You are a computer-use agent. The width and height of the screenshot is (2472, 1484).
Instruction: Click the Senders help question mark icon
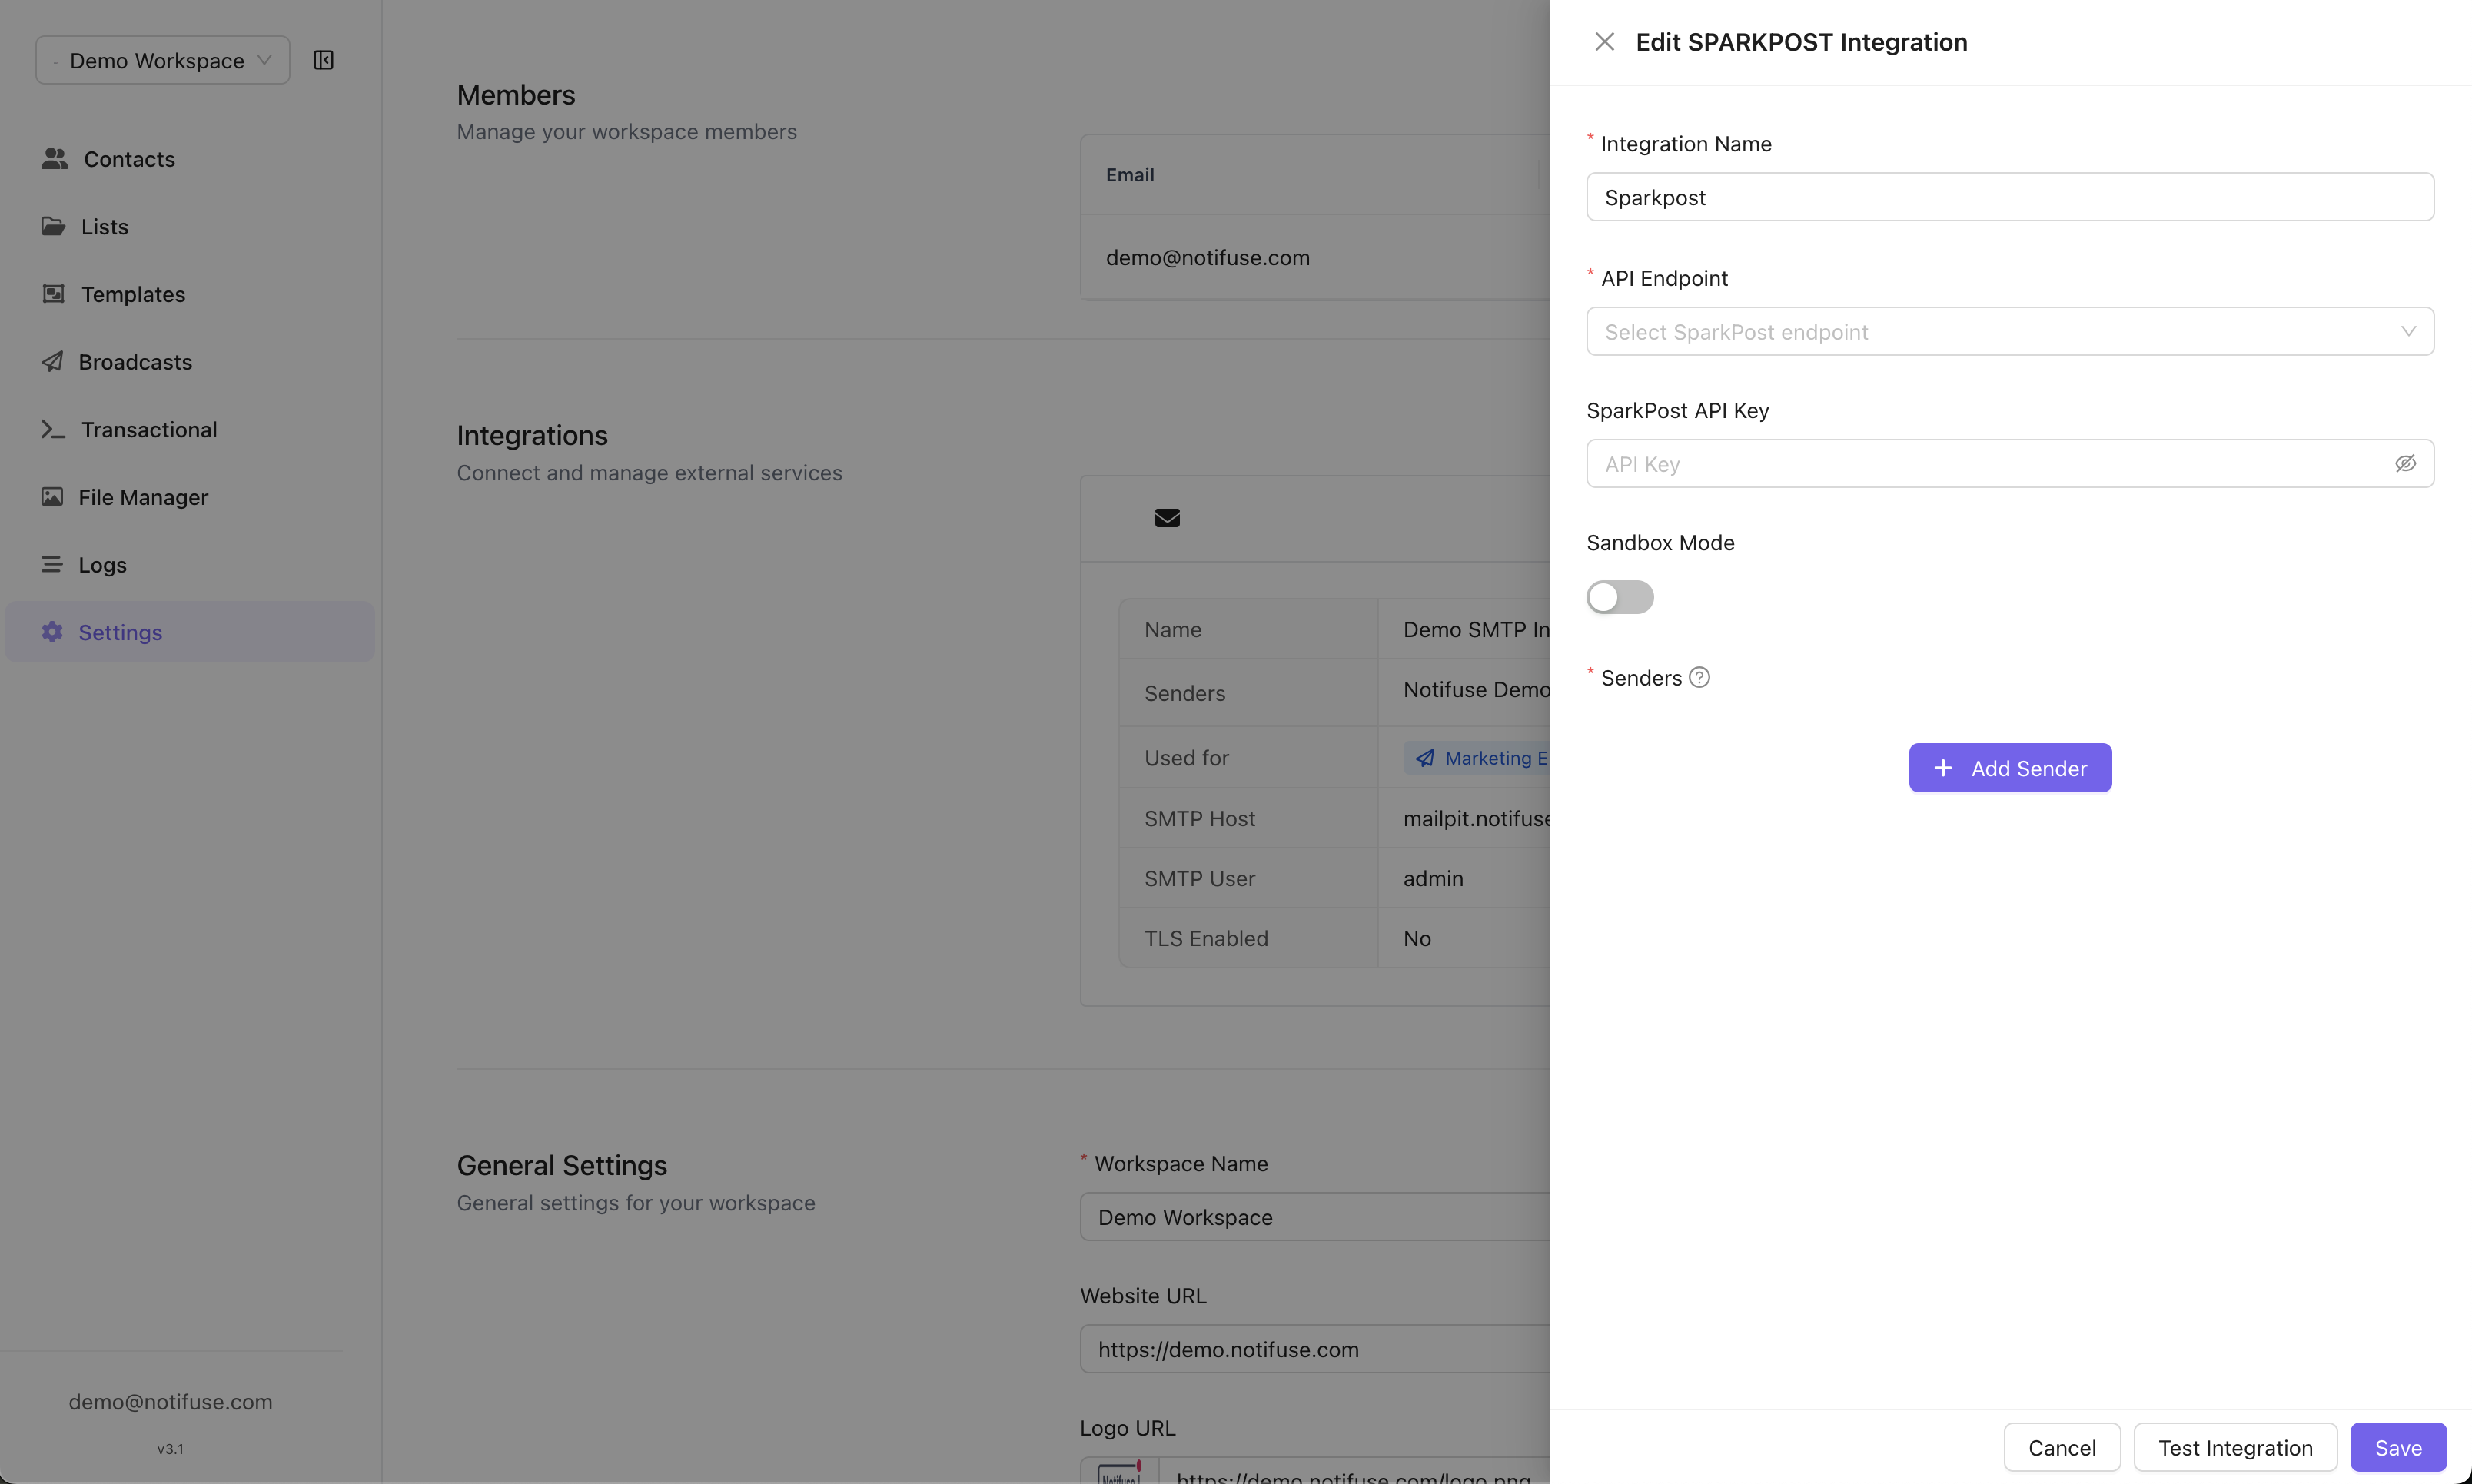(x=1699, y=677)
